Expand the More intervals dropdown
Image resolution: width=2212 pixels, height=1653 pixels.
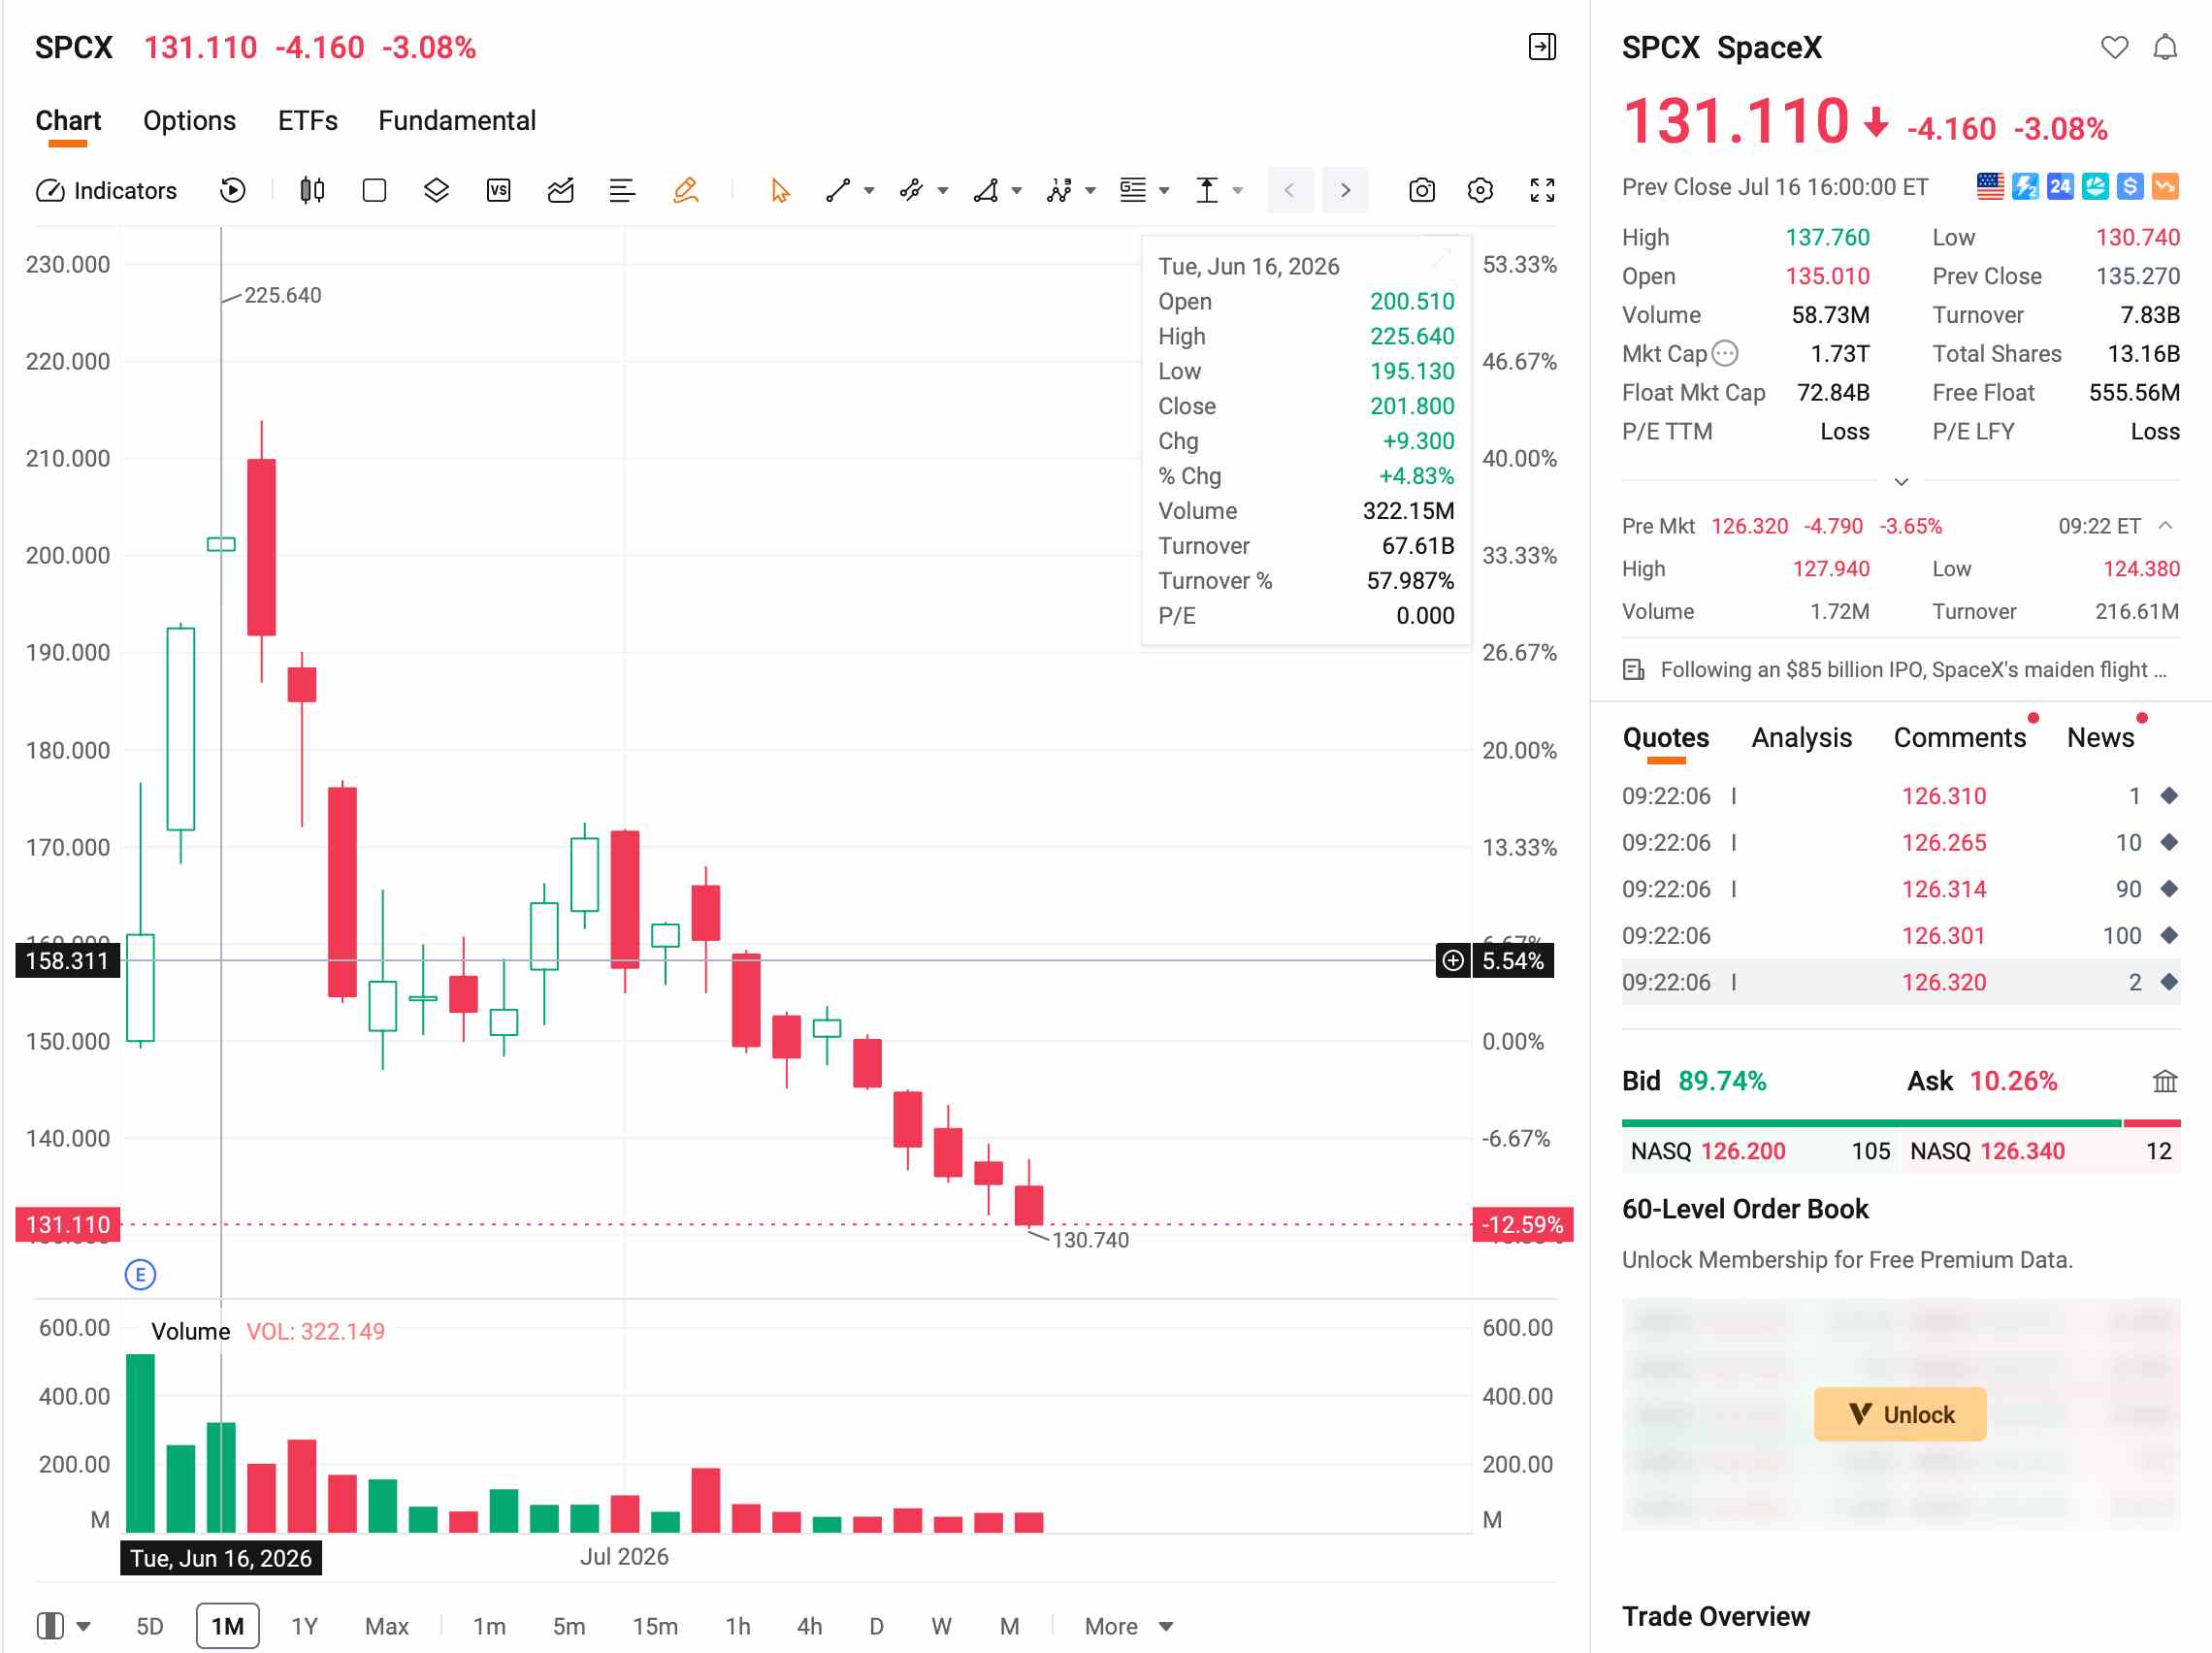1128,1626
